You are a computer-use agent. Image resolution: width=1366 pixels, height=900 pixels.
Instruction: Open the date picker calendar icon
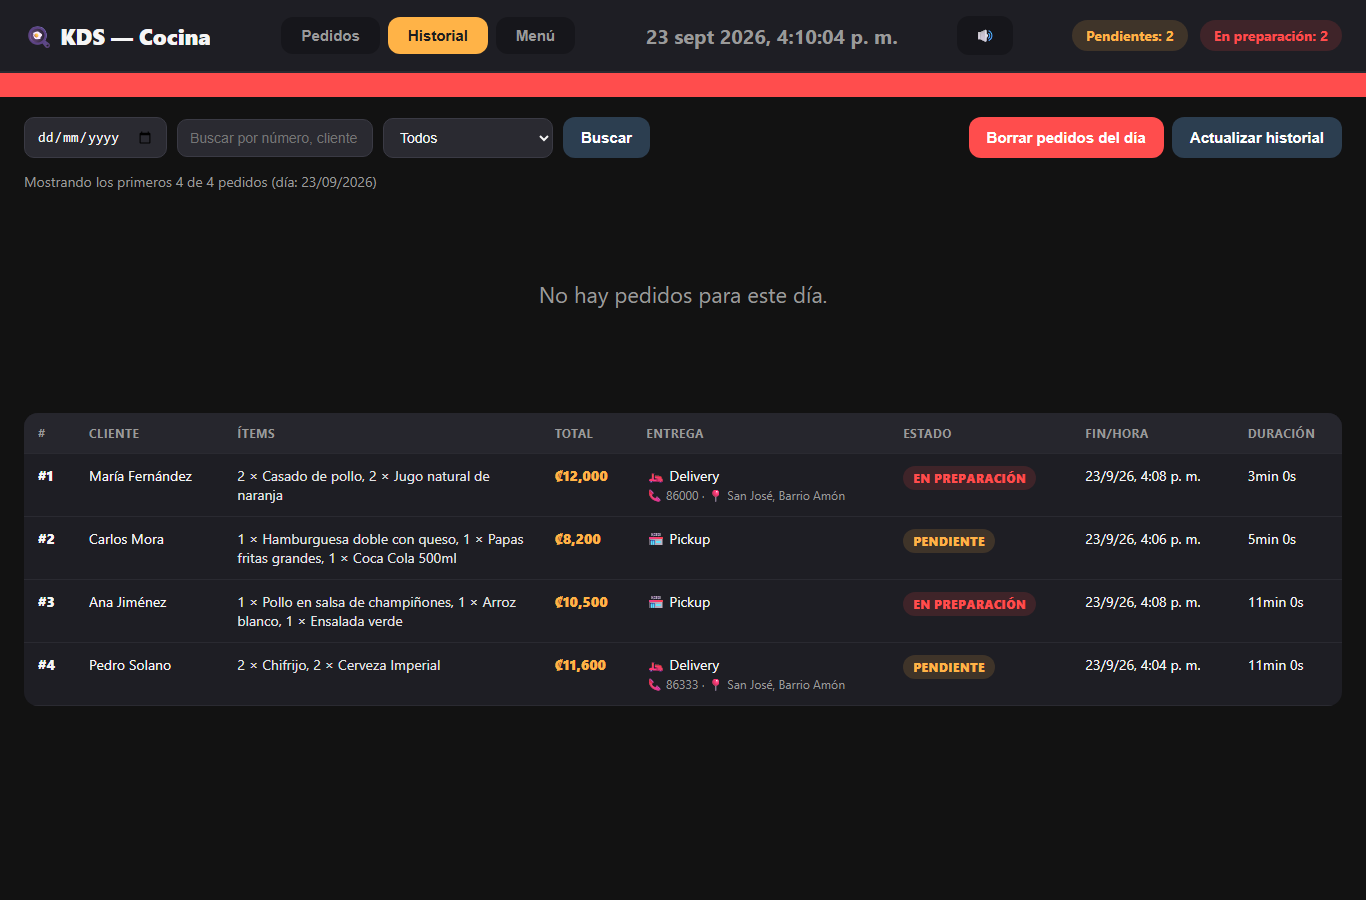(x=145, y=138)
